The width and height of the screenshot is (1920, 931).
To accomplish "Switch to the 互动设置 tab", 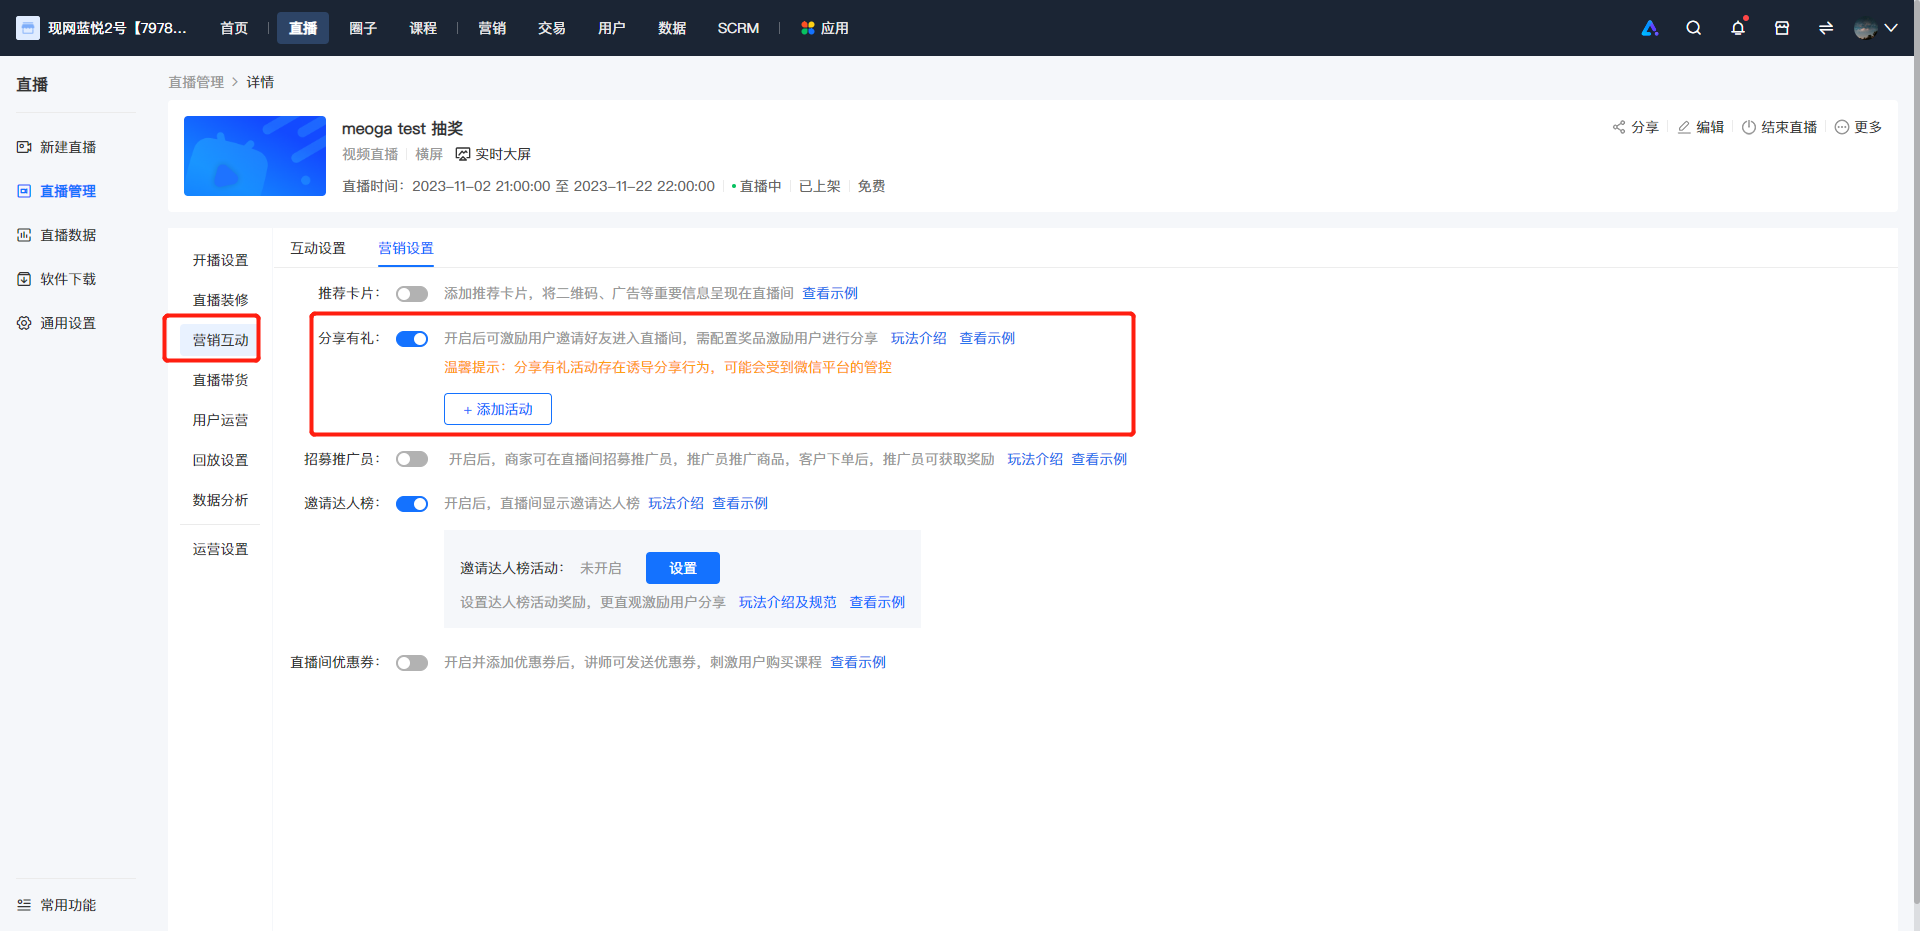I will pos(318,248).
